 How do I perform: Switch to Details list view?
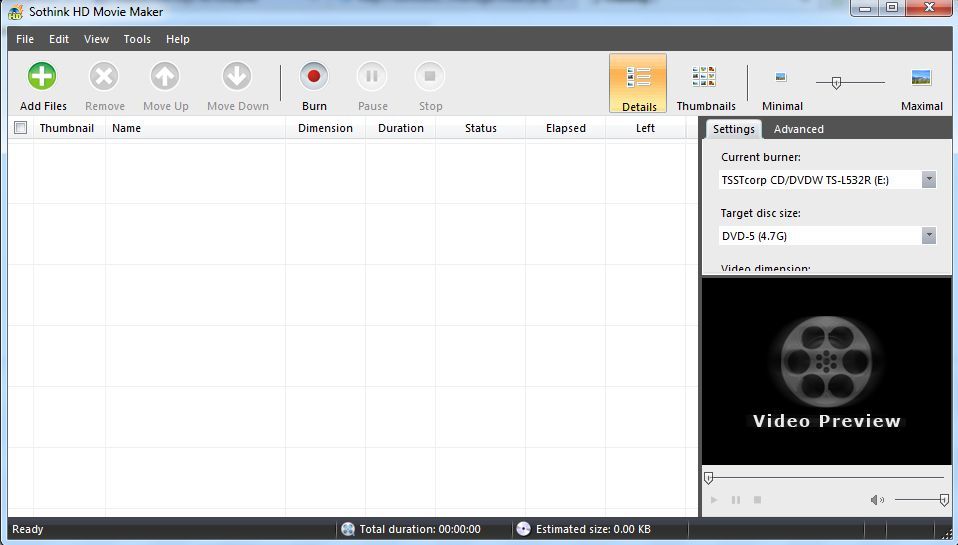pos(638,83)
